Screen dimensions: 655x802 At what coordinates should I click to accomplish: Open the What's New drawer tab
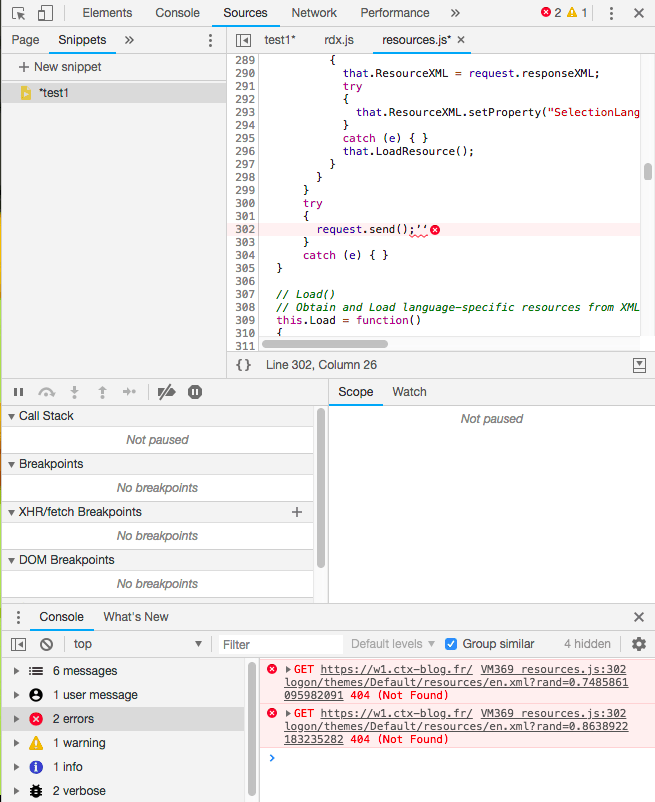pyautogui.click(x=136, y=617)
